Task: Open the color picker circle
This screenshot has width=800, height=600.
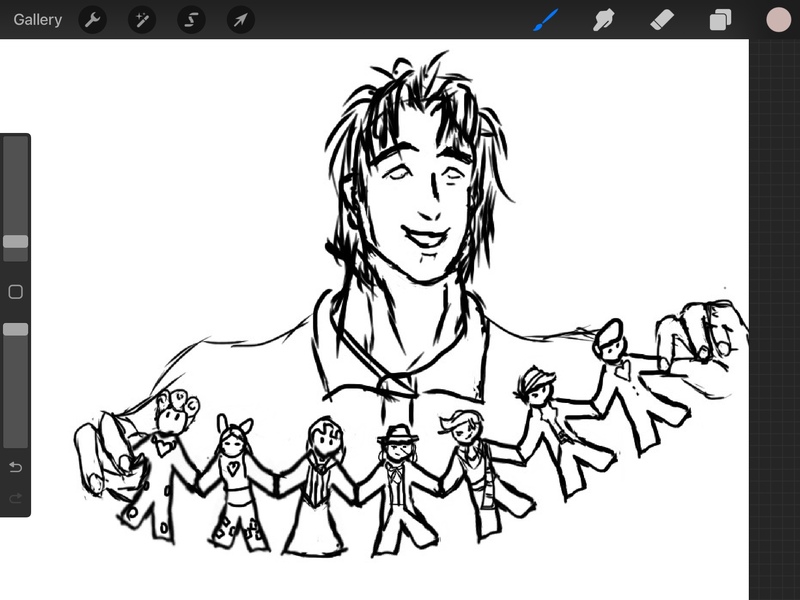Action: tap(778, 19)
